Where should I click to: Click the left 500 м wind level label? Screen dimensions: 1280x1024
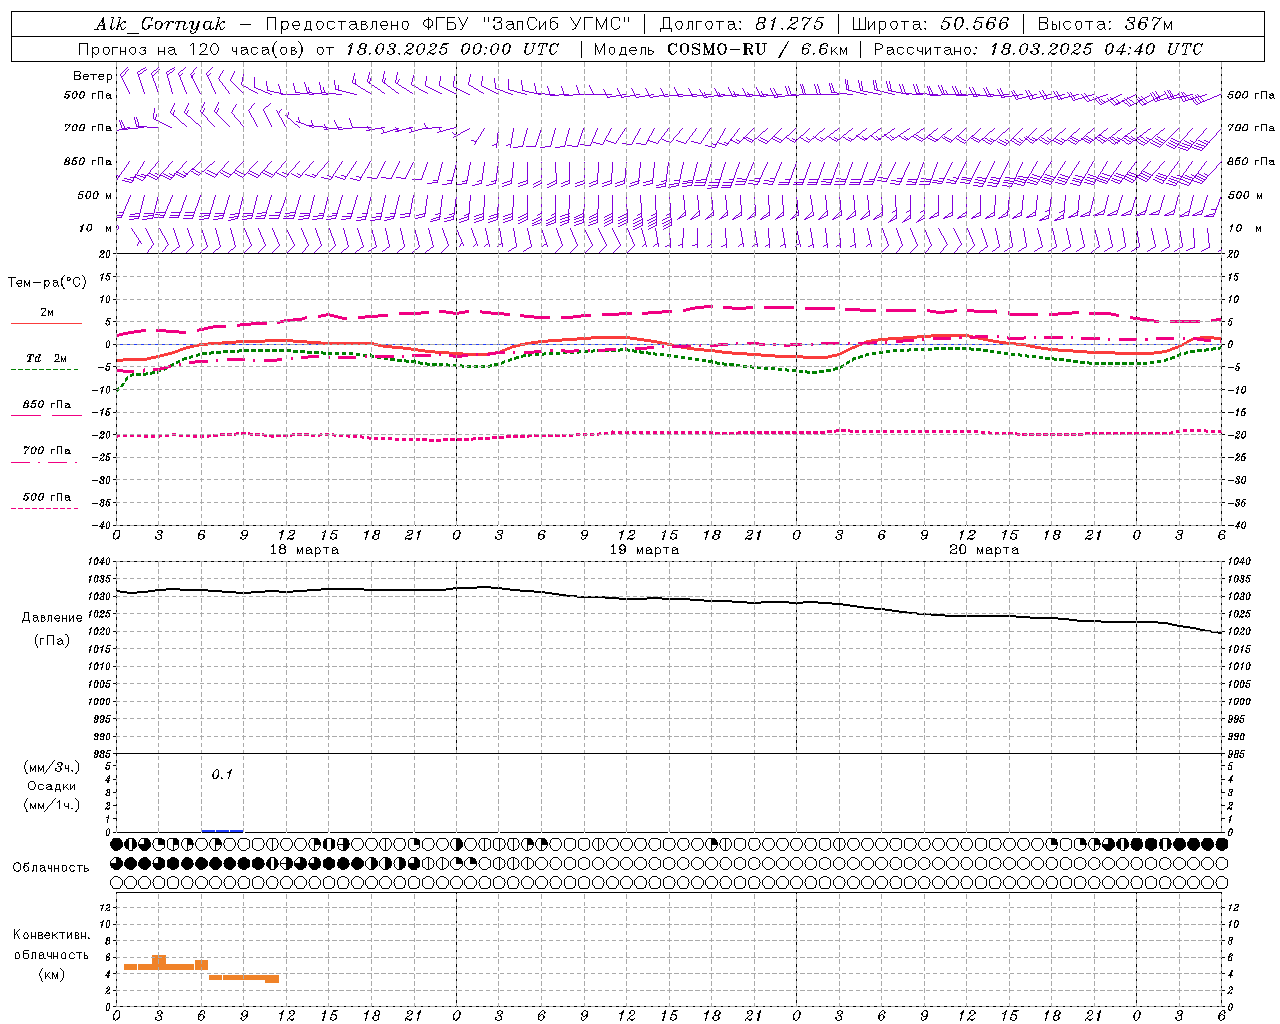click(x=95, y=195)
